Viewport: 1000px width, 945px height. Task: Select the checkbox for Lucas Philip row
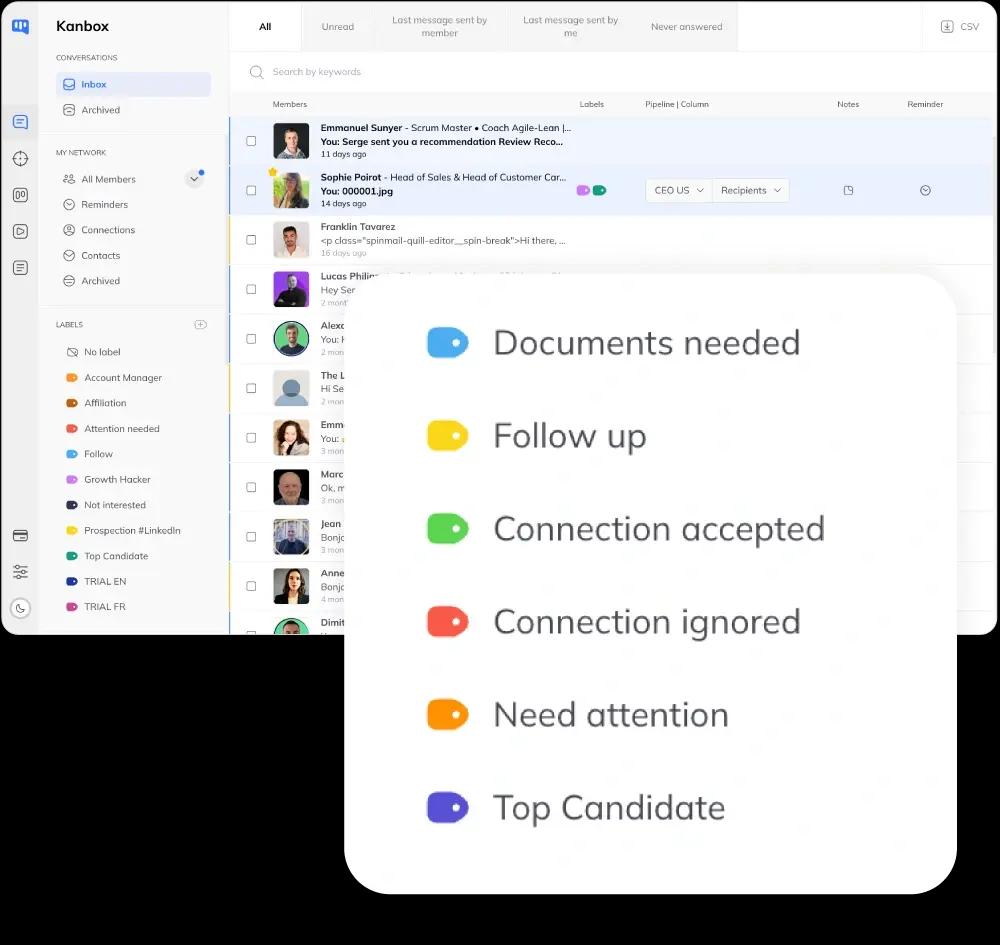[251, 289]
